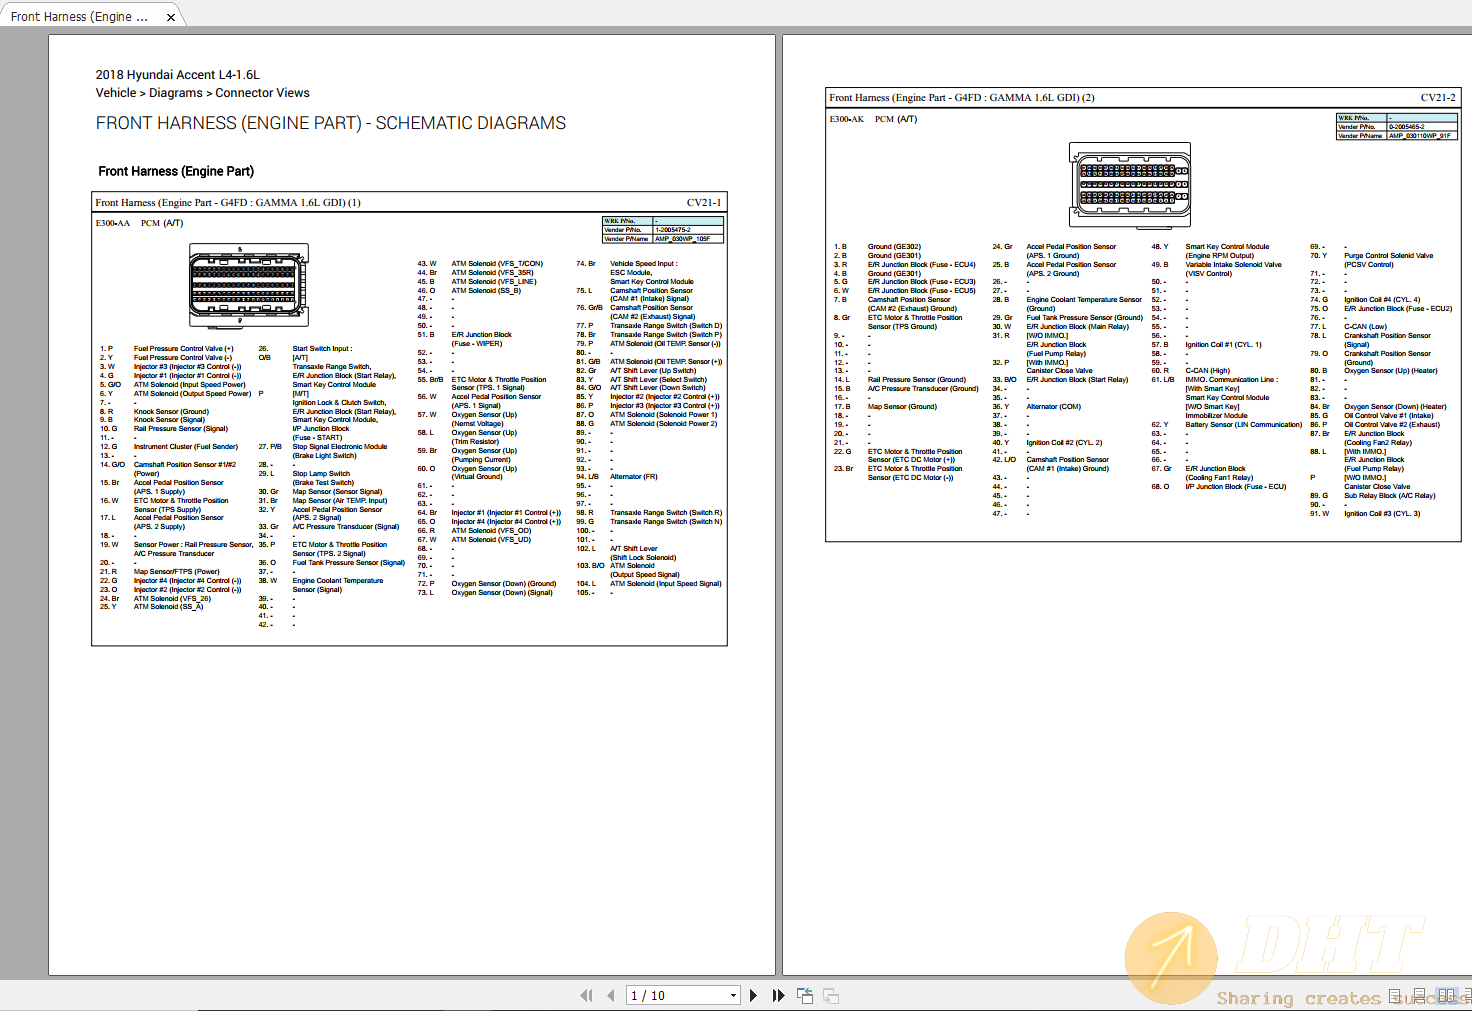Click "Fuel Pressure Control Valve (+)" entry
This screenshot has width=1472, height=1011.
pos(183,349)
